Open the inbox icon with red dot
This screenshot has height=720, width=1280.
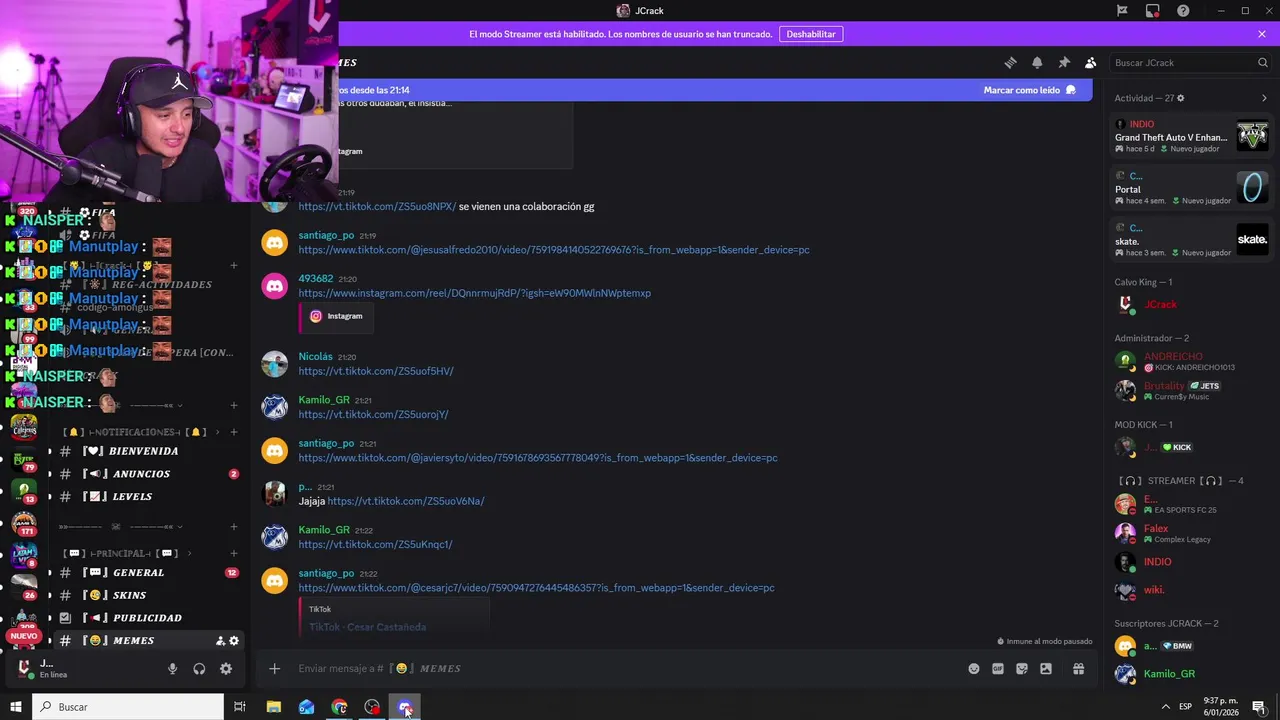tap(1153, 11)
